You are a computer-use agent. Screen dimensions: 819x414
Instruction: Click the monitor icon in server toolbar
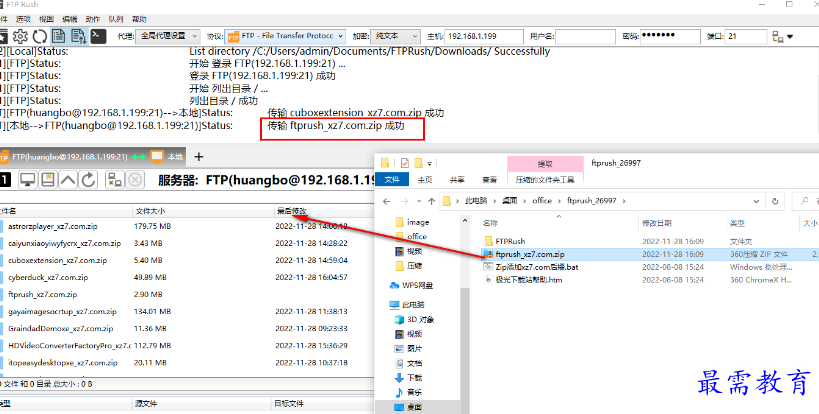(28, 180)
